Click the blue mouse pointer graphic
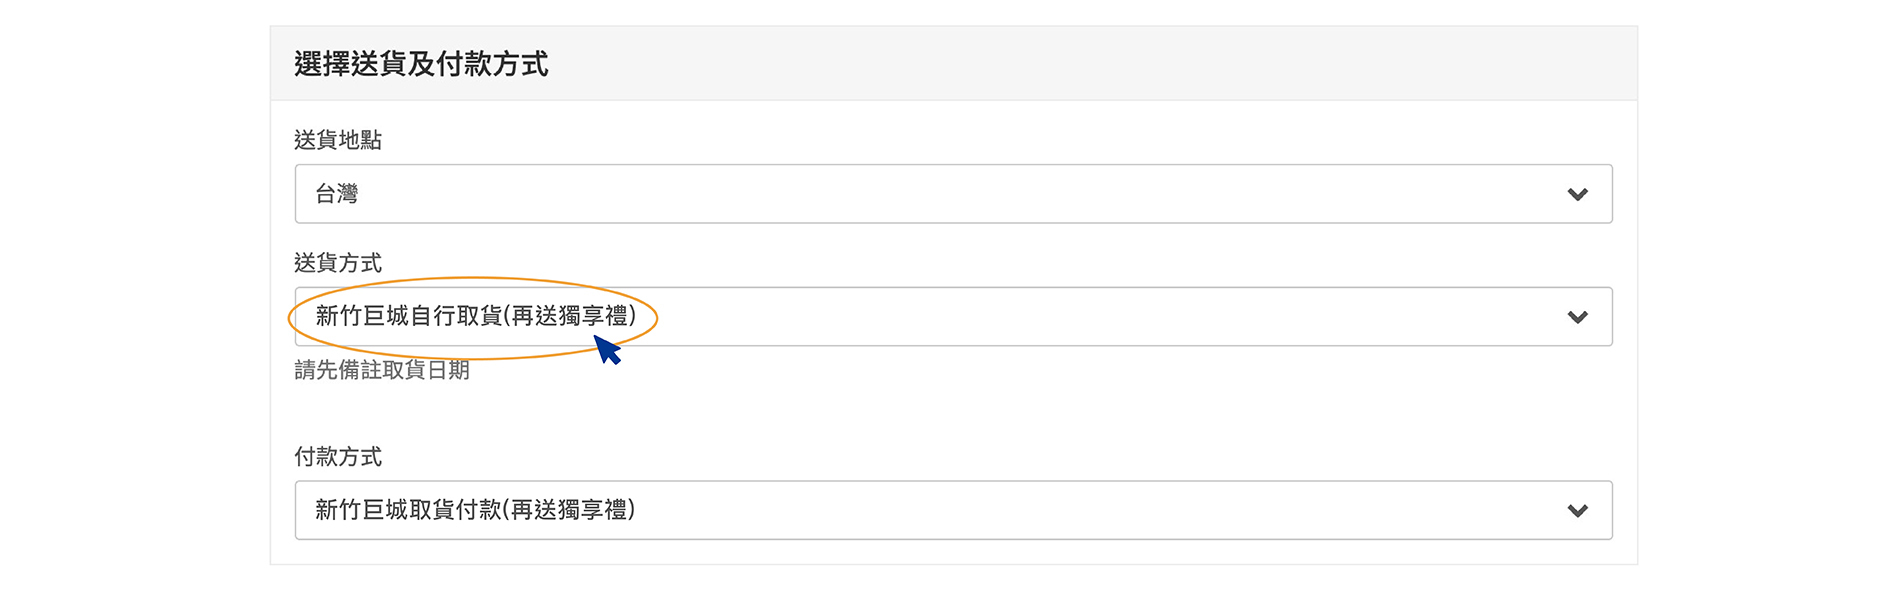This screenshot has width=1900, height=589. click(606, 350)
